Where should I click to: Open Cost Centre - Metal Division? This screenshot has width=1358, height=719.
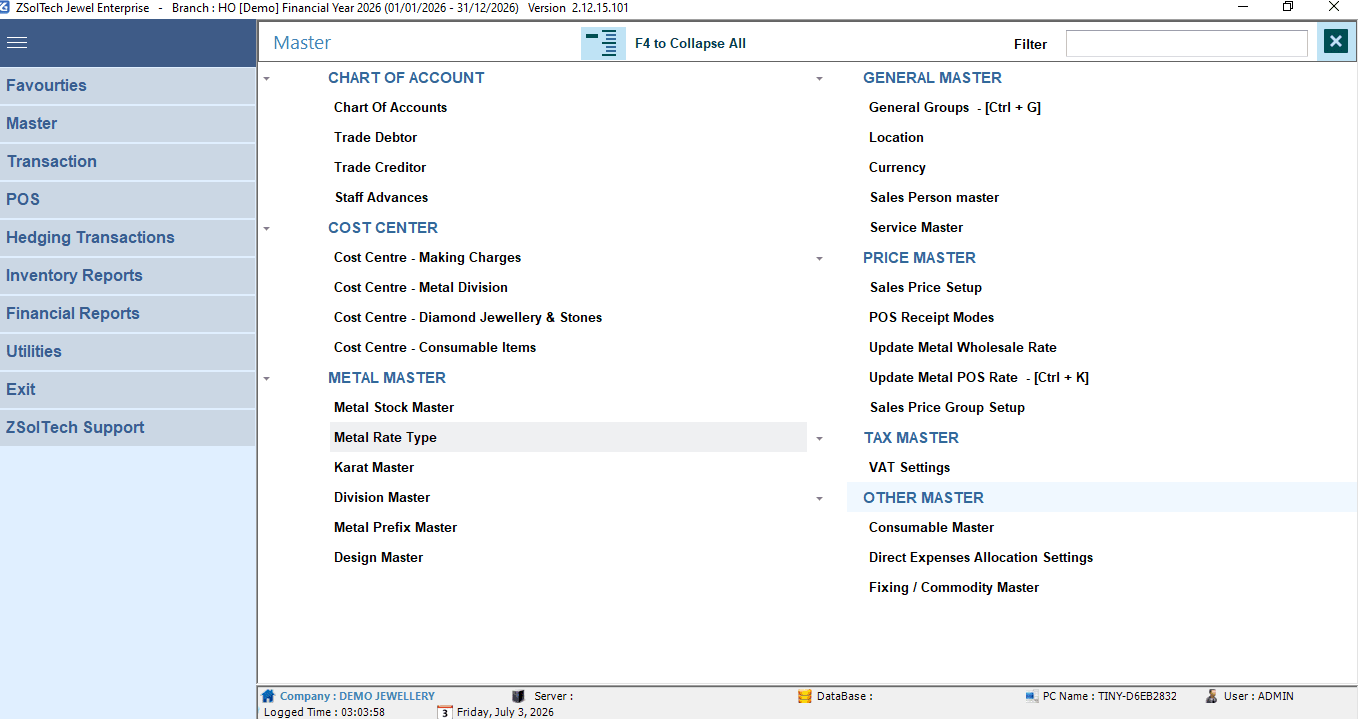coord(421,287)
